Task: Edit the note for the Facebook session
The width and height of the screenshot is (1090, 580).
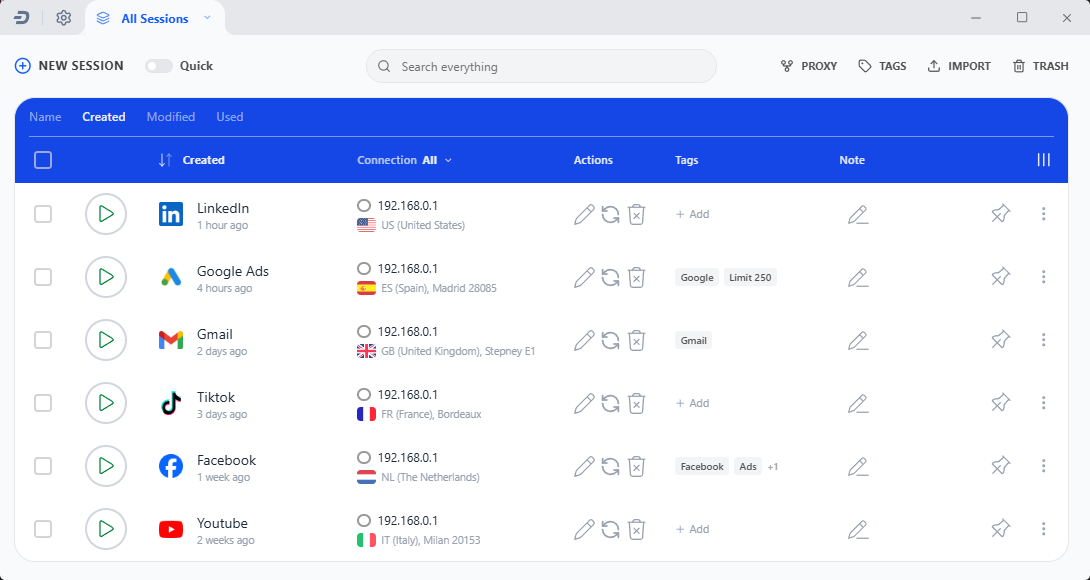Action: tap(858, 466)
